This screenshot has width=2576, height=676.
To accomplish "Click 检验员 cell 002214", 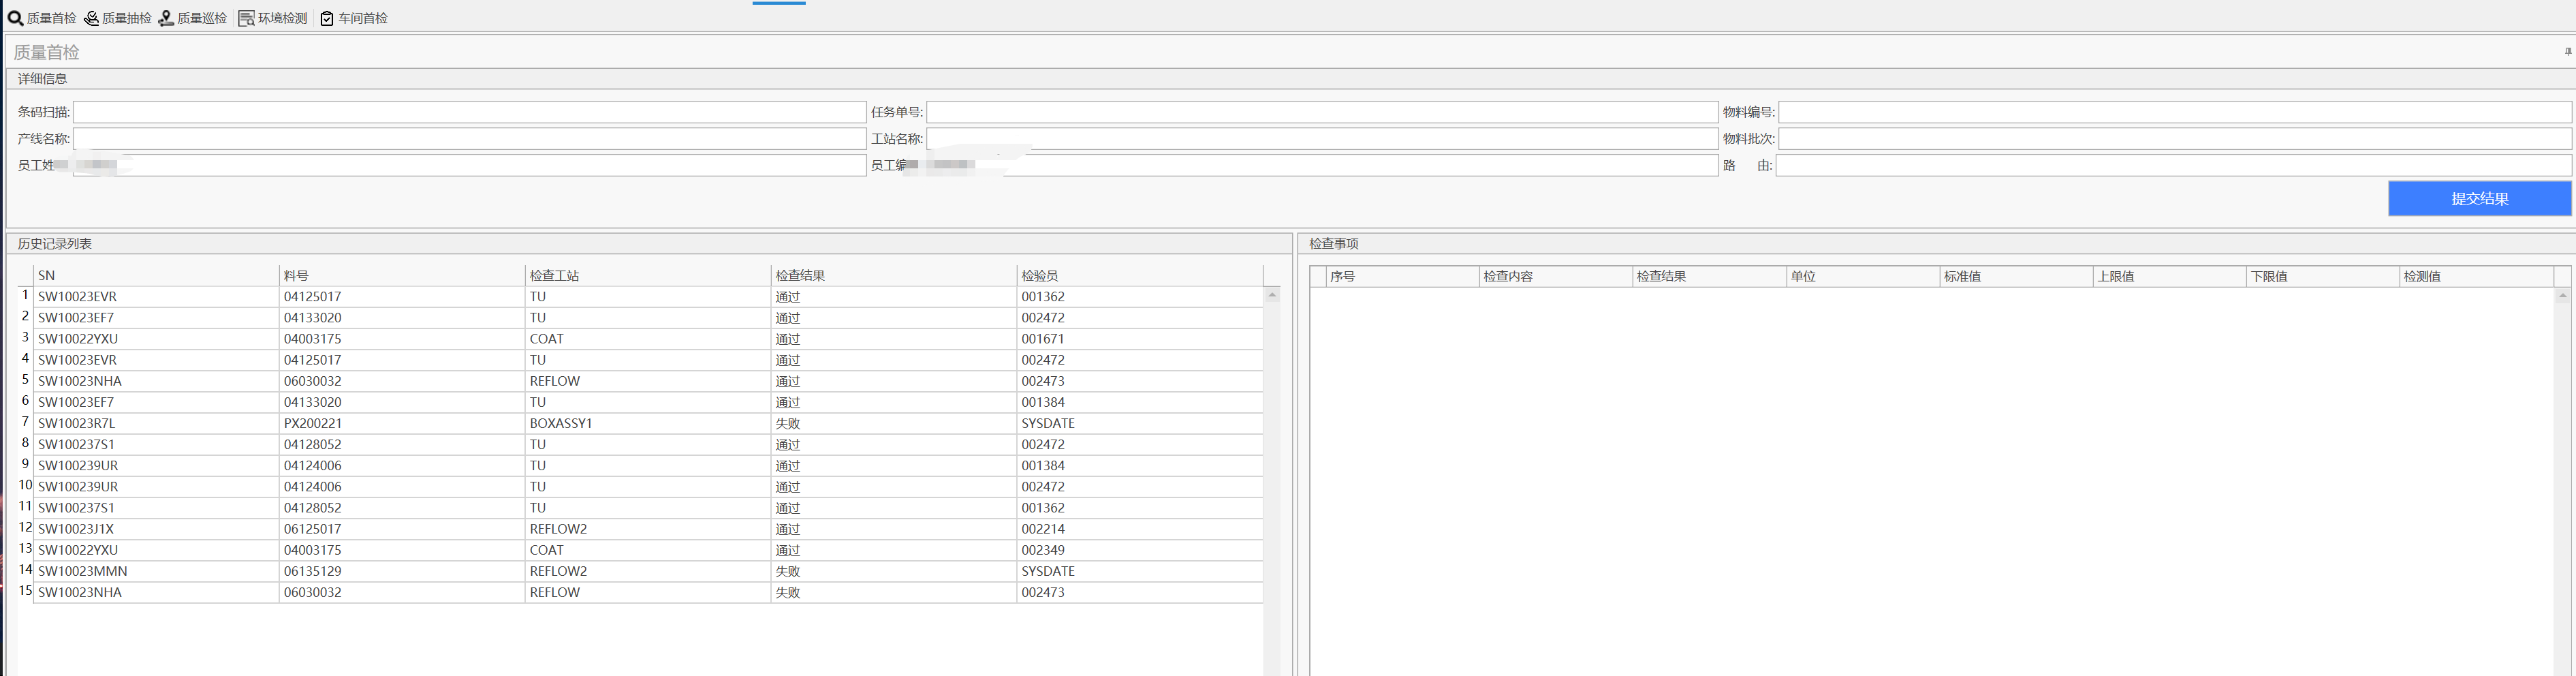I will tap(1140, 529).
